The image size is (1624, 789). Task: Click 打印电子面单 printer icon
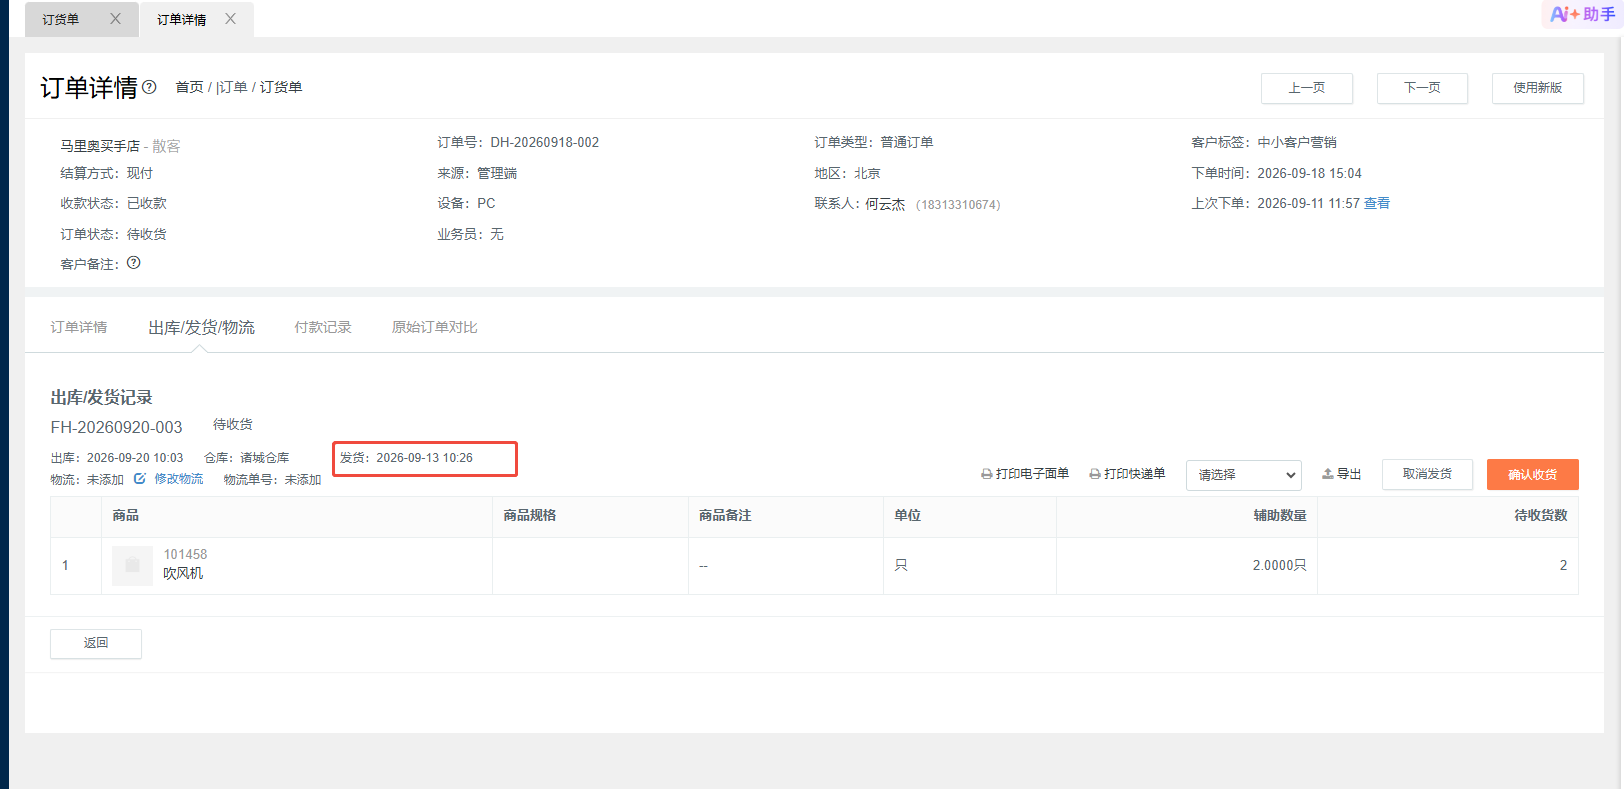[x=986, y=474]
